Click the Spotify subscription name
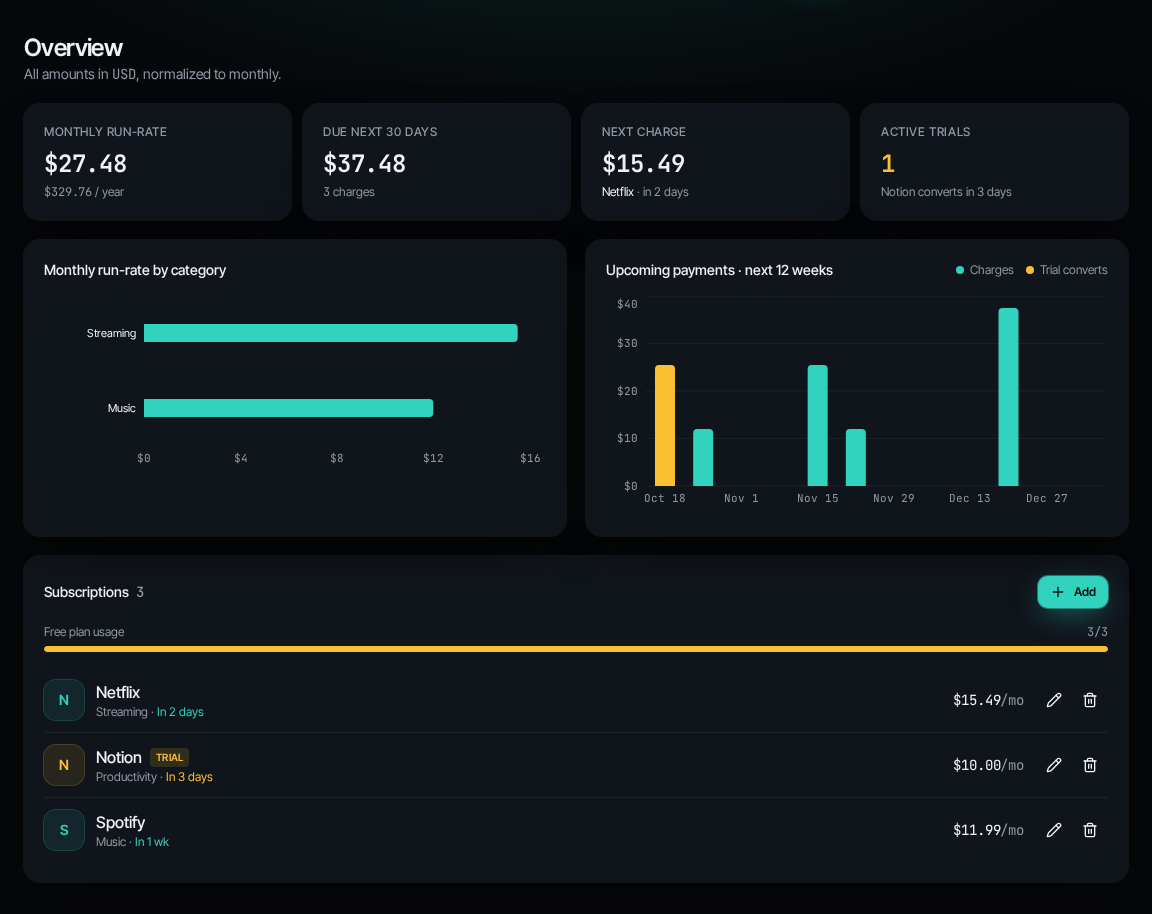The height and width of the screenshot is (914, 1152). coord(120,823)
